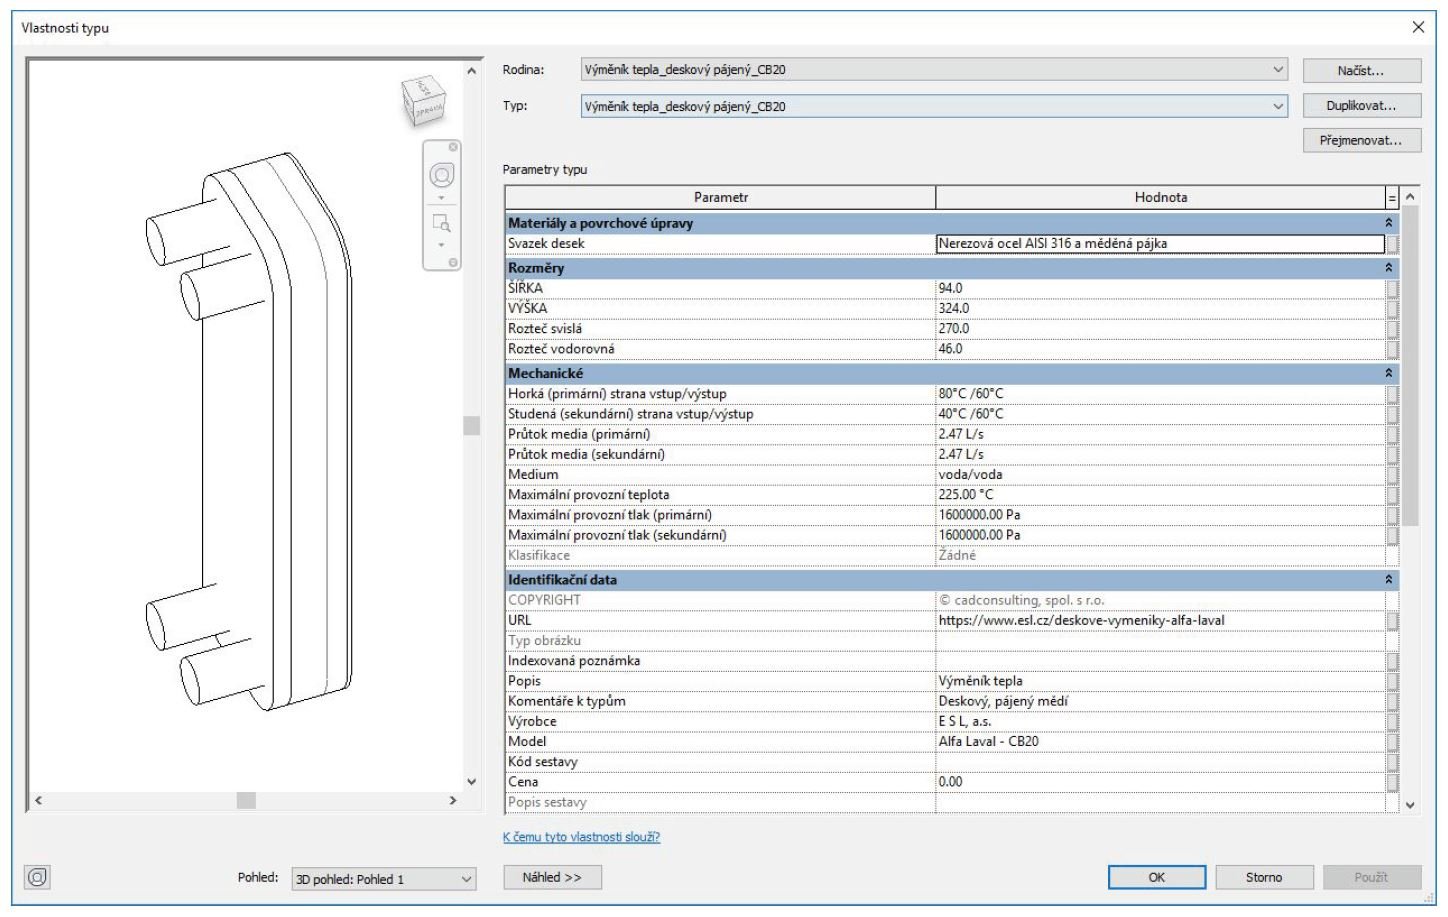Viewport: 1448px width, 917px height.
Task: Expand the Pohled view selection dropdown
Action: [x=466, y=879]
